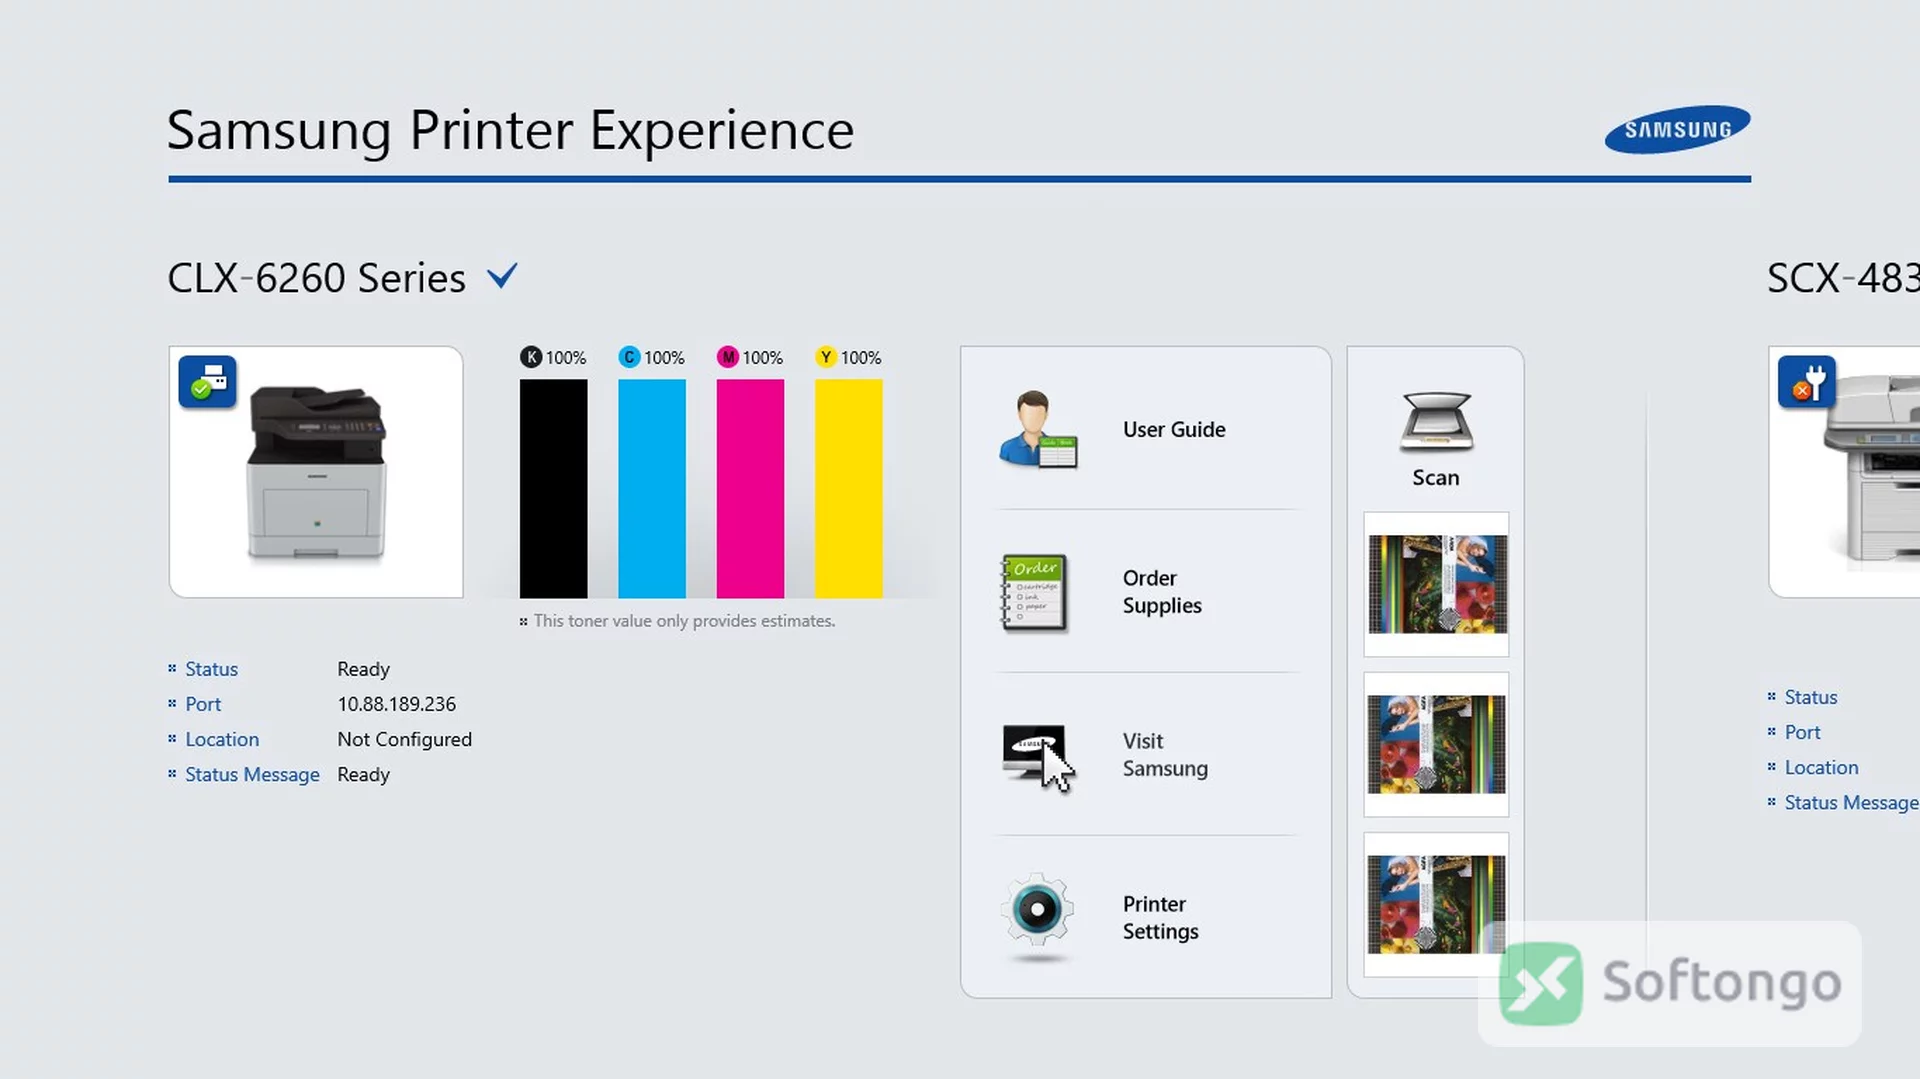Select the CLX-6260 printer image

click(x=316, y=472)
